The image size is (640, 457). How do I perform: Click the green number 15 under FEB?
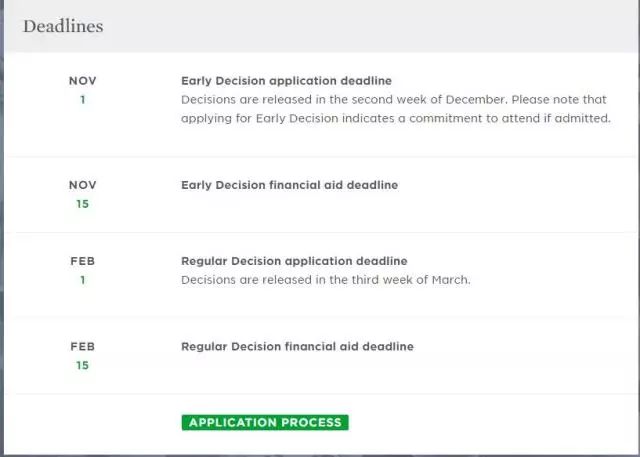click(x=82, y=365)
